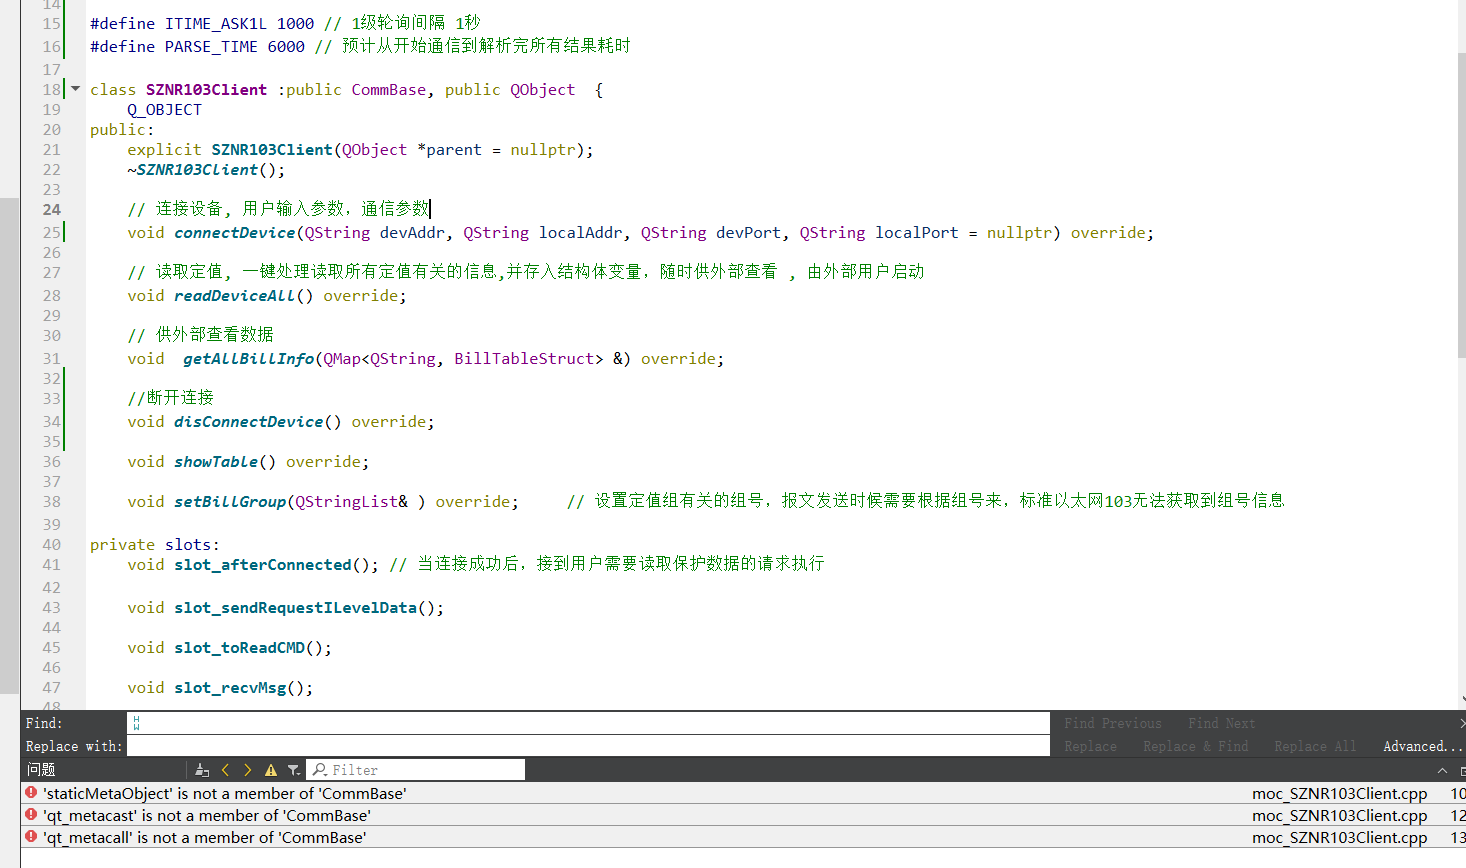Viewport: 1466px width, 868px height.
Task: Click the Replace All button
Action: (x=1315, y=746)
